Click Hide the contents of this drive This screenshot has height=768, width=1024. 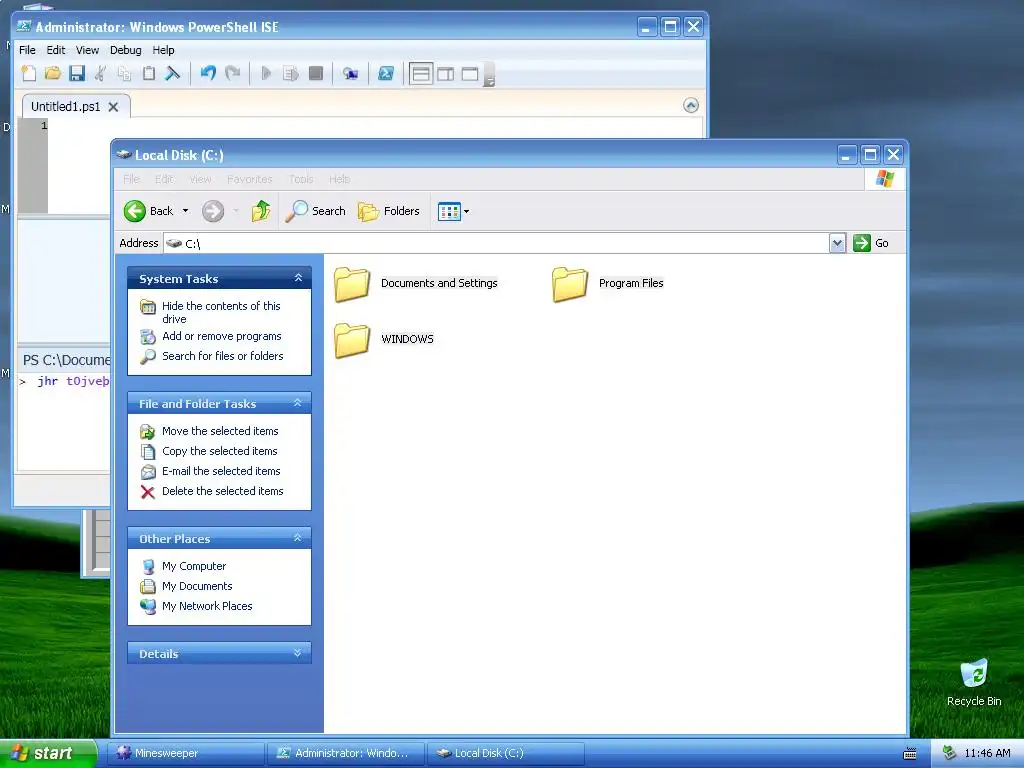(x=221, y=312)
